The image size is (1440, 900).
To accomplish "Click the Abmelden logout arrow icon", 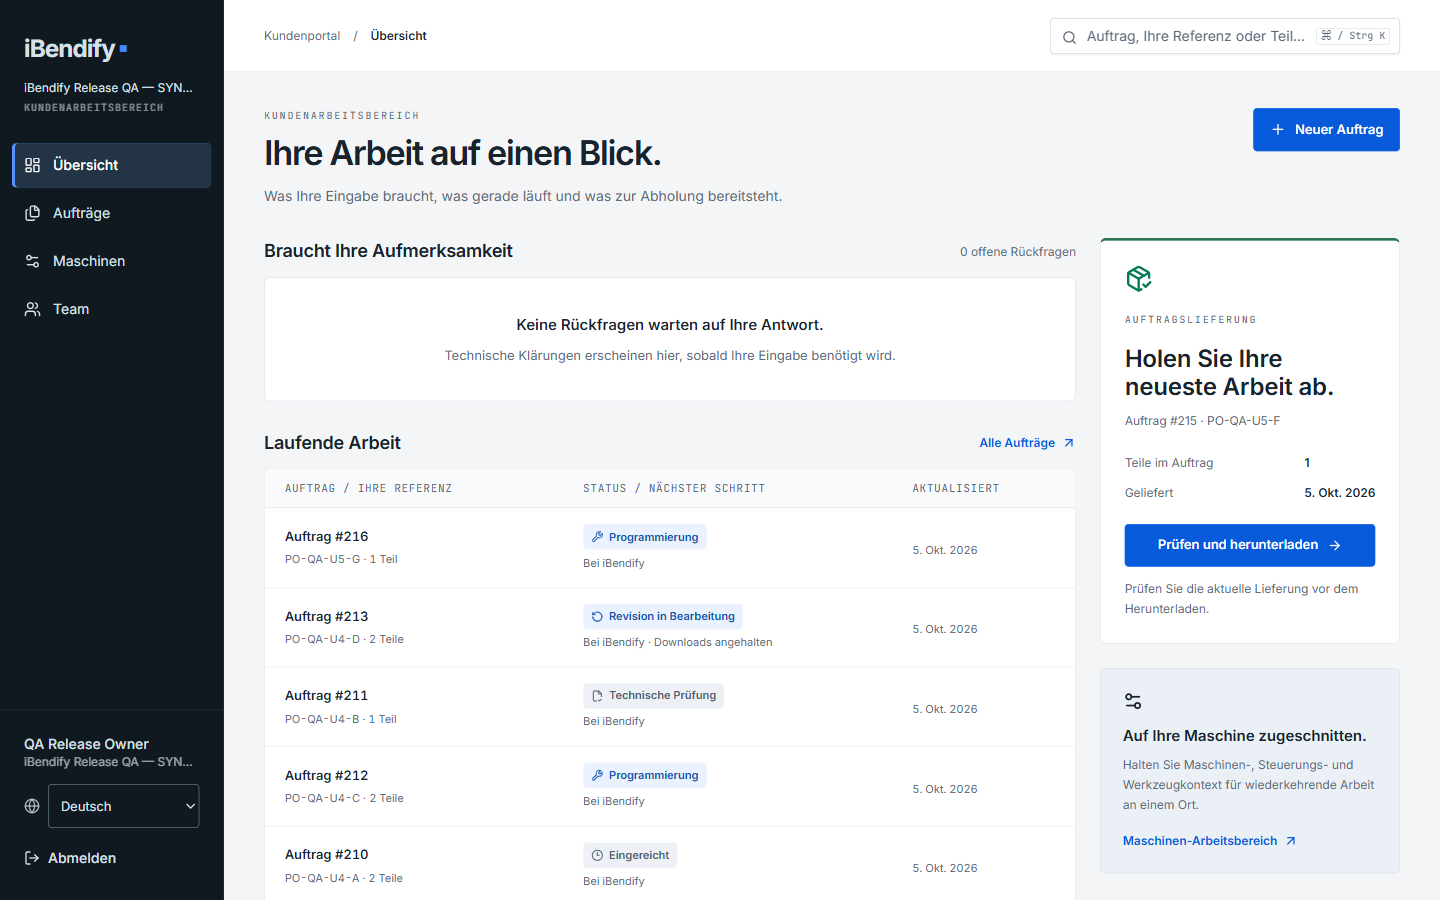I will pyautogui.click(x=32, y=858).
